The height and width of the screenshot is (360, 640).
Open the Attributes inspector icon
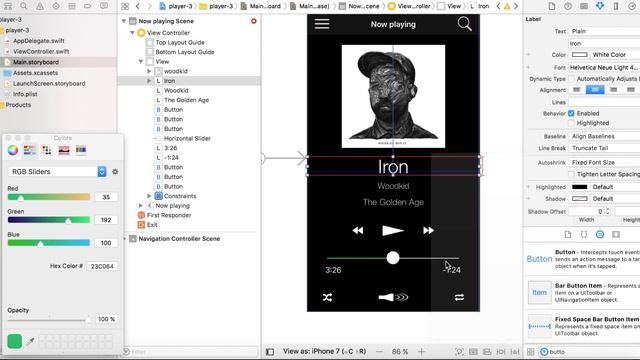click(600, 6)
